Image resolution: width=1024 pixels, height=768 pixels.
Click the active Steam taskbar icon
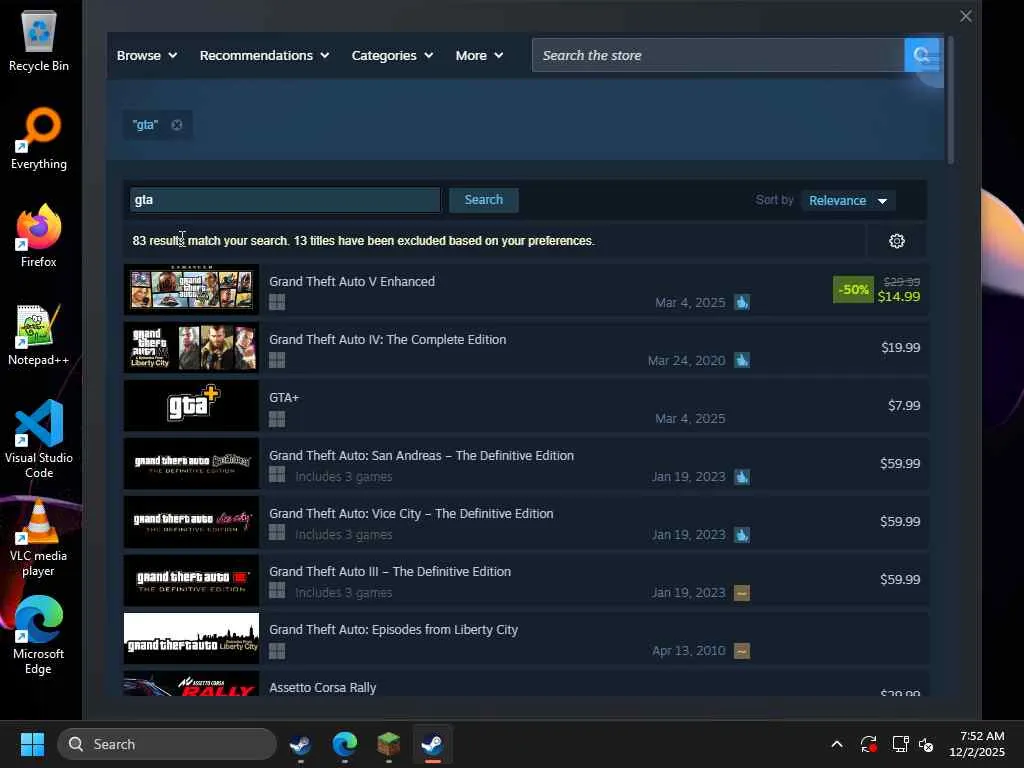(432, 744)
